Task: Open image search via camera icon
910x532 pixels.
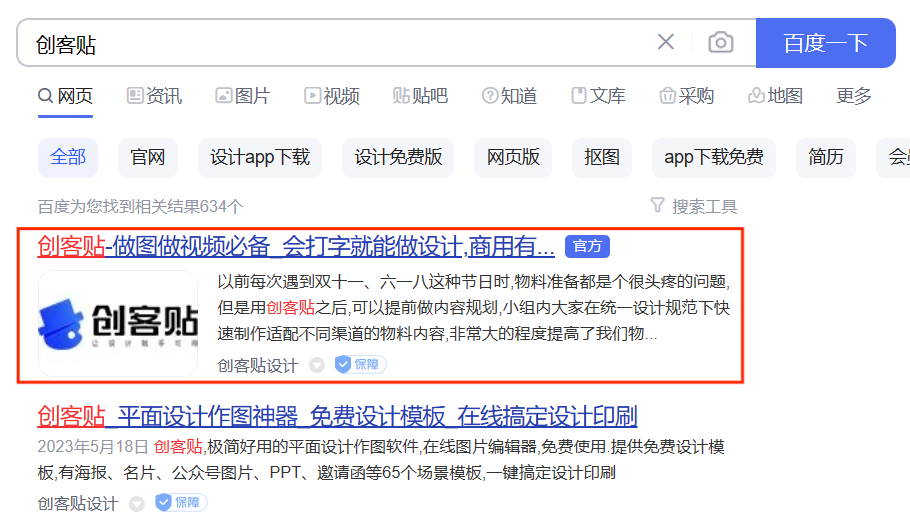Action: [x=721, y=42]
